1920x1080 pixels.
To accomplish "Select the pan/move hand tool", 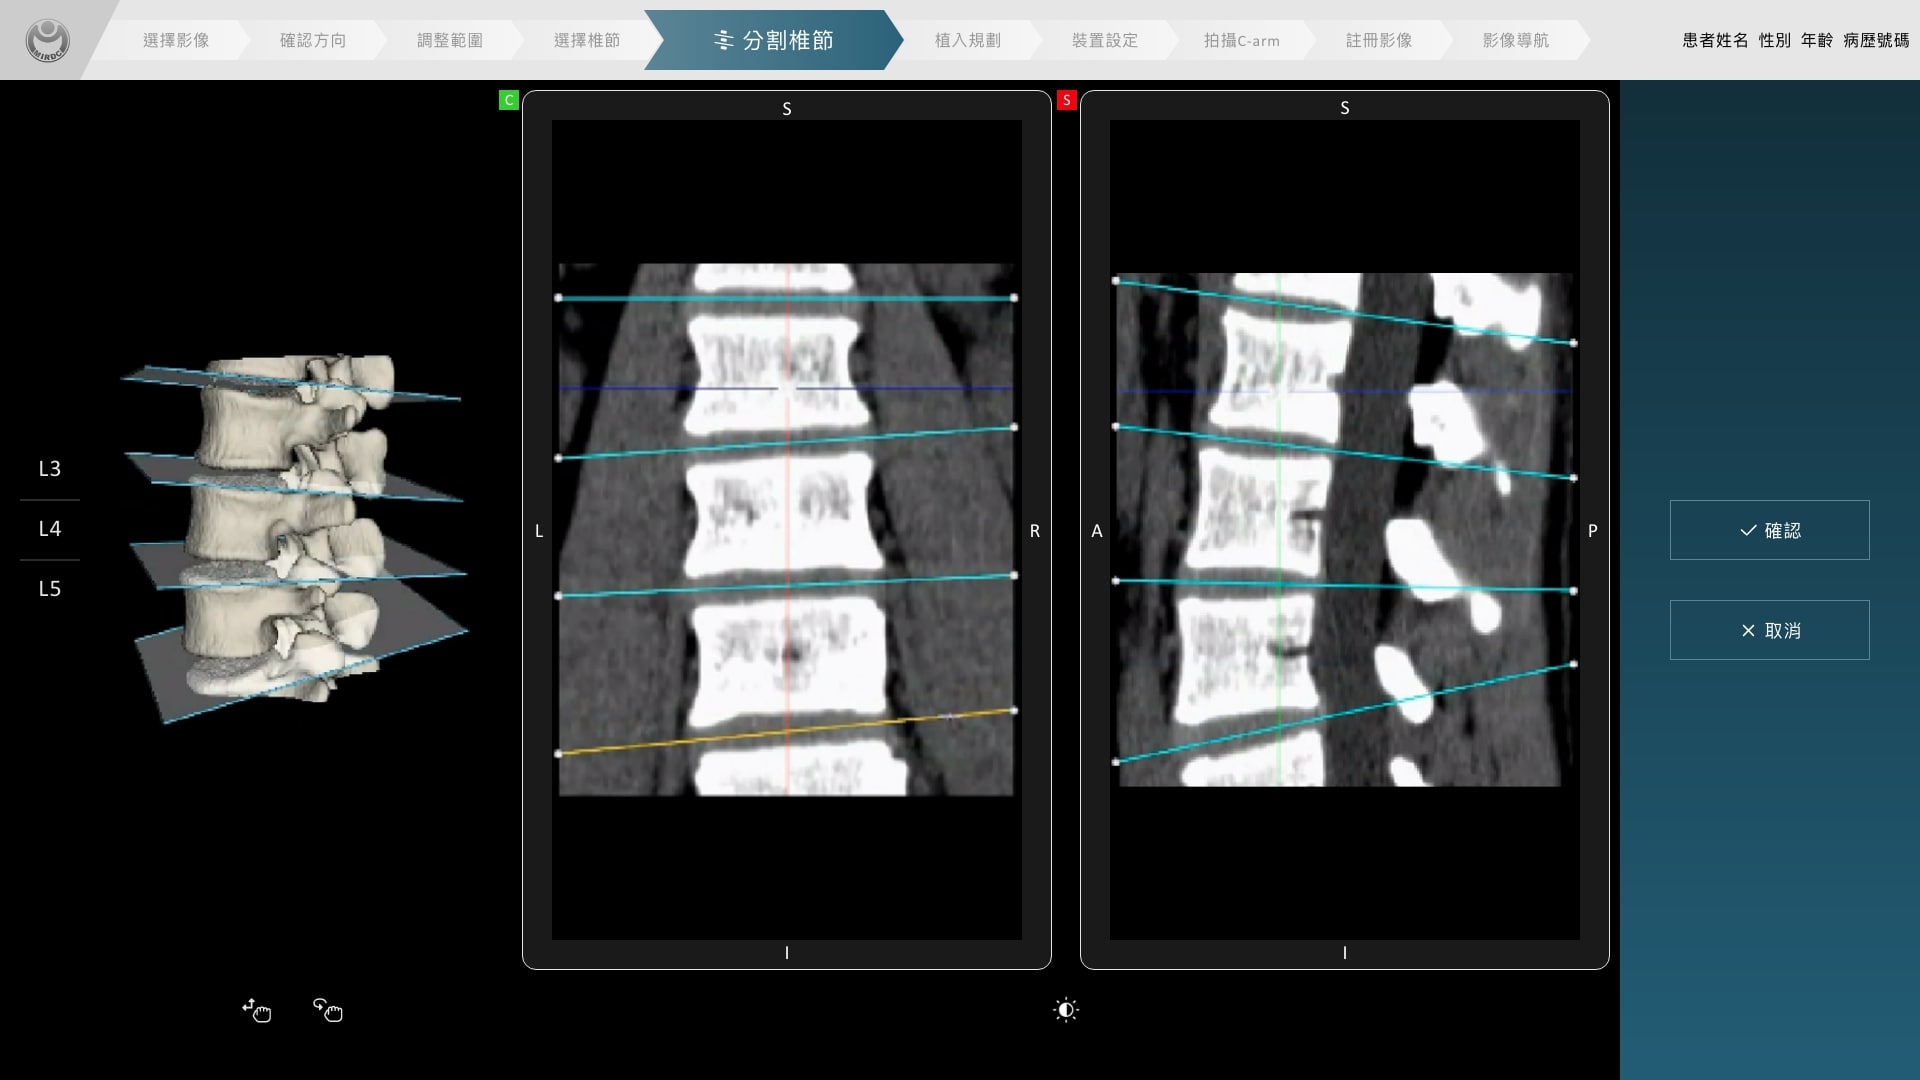I will click(x=257, y=1010).
